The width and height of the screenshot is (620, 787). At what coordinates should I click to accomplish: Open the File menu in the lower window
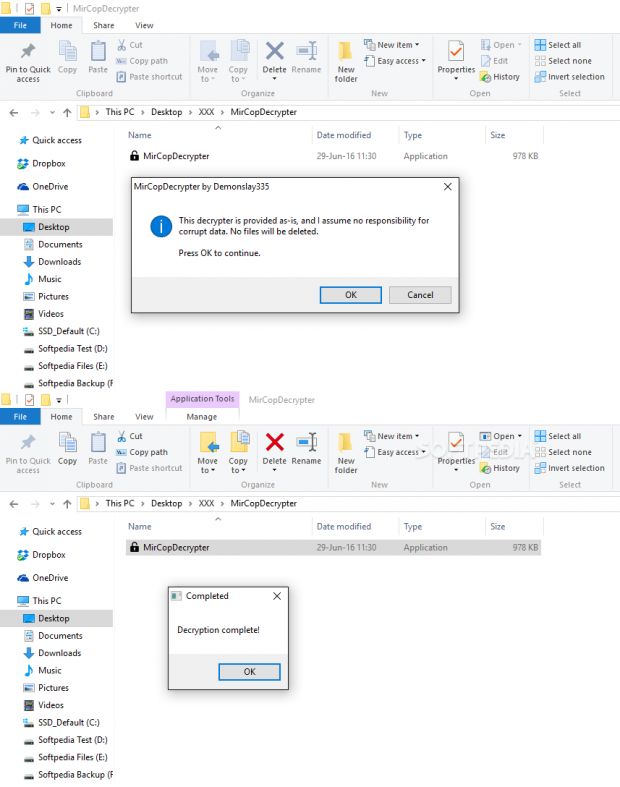pyautogui.click(x=20, y=417)
